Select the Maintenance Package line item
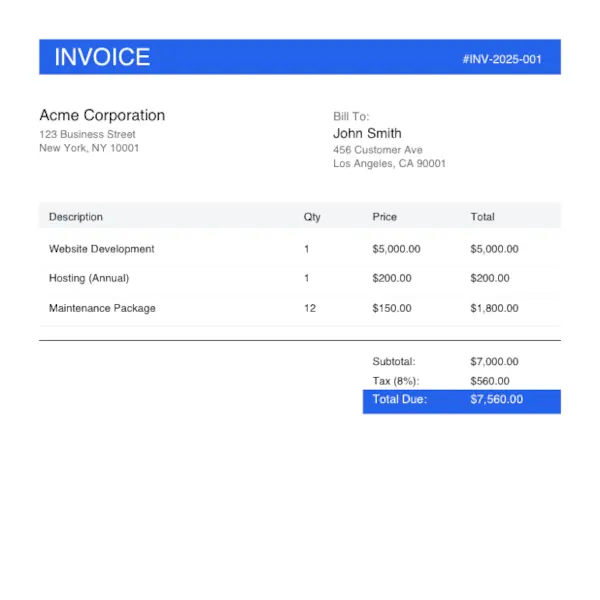600x600 pixels. point(102,308)
